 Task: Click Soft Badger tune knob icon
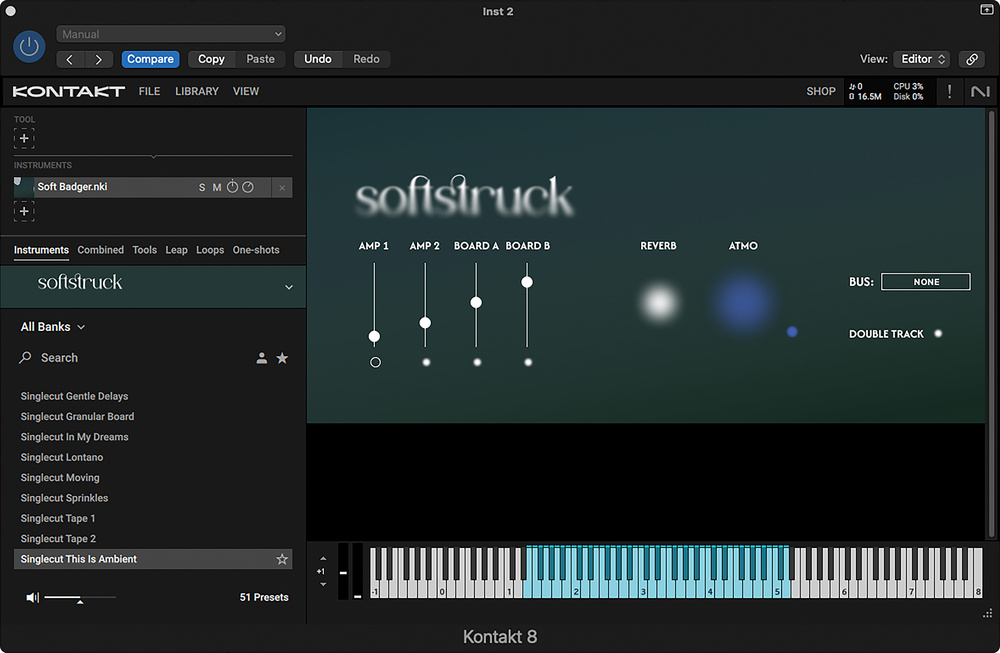coord(233,187)
